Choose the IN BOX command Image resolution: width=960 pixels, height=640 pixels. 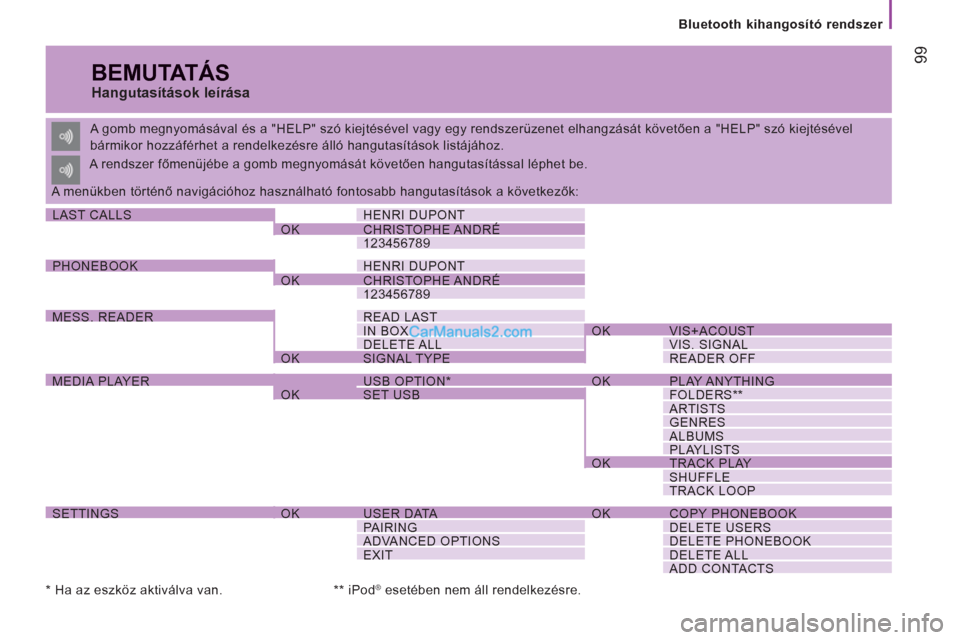click(470, 331)
